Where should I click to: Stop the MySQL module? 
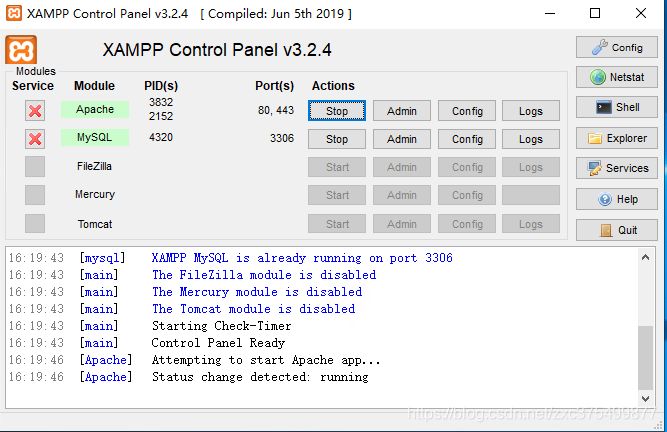(337, 139)
